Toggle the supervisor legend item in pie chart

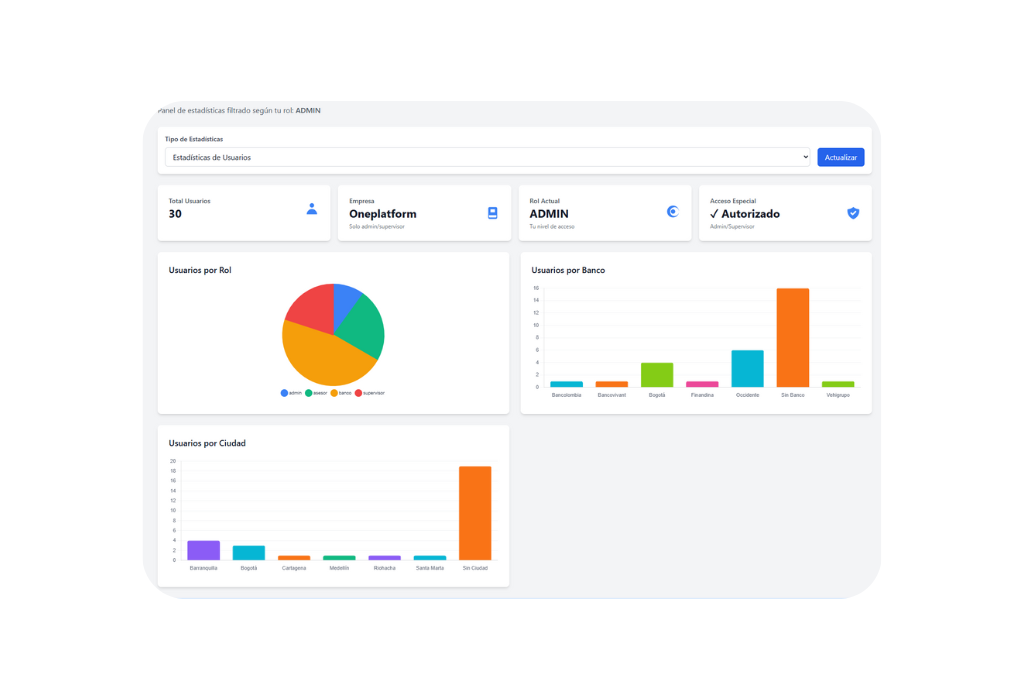(x=369, y=393)
